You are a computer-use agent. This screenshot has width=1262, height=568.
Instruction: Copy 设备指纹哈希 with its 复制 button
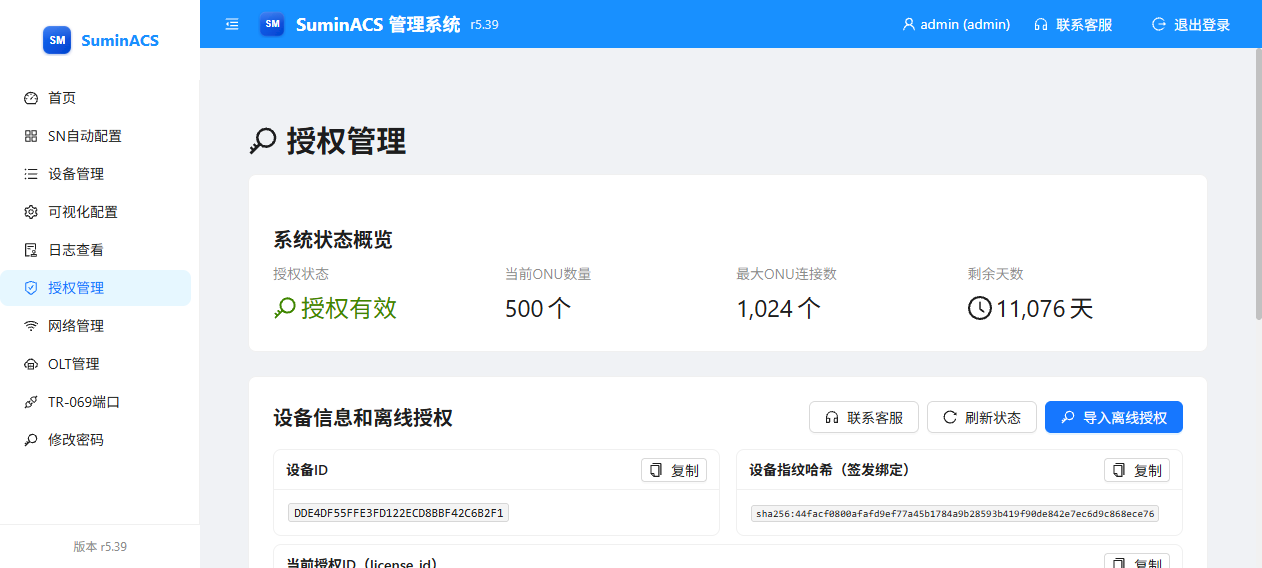pyautogui.click(x=1137, y=470)
